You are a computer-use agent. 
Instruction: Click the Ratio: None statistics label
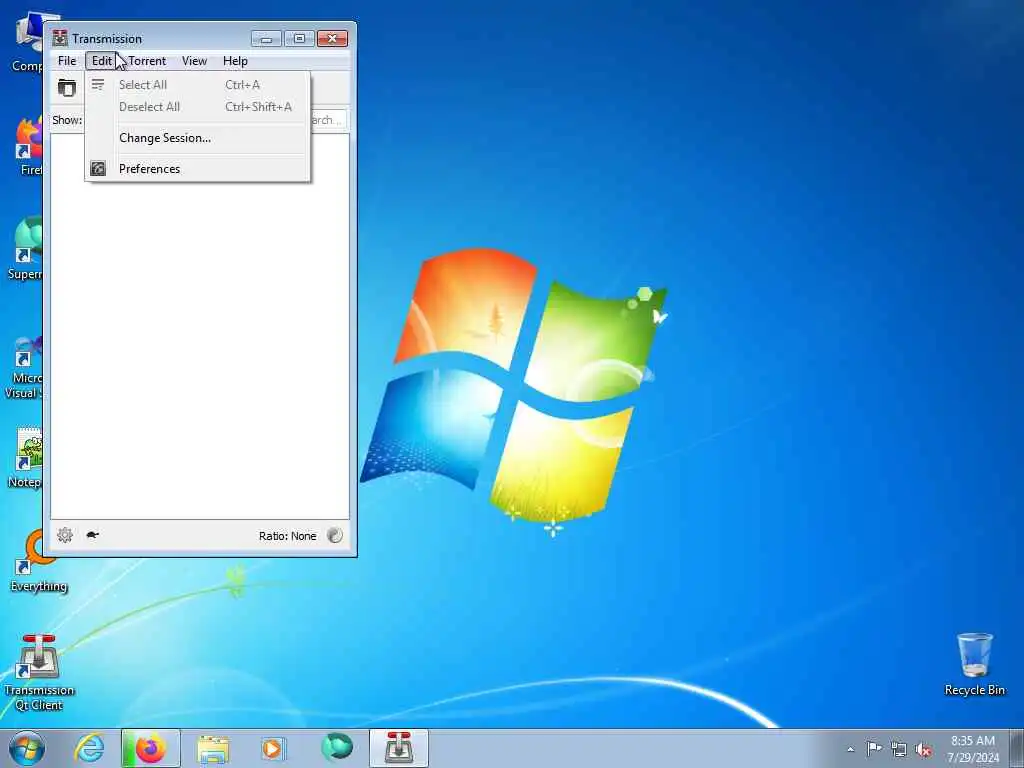(x=287, y=536)
